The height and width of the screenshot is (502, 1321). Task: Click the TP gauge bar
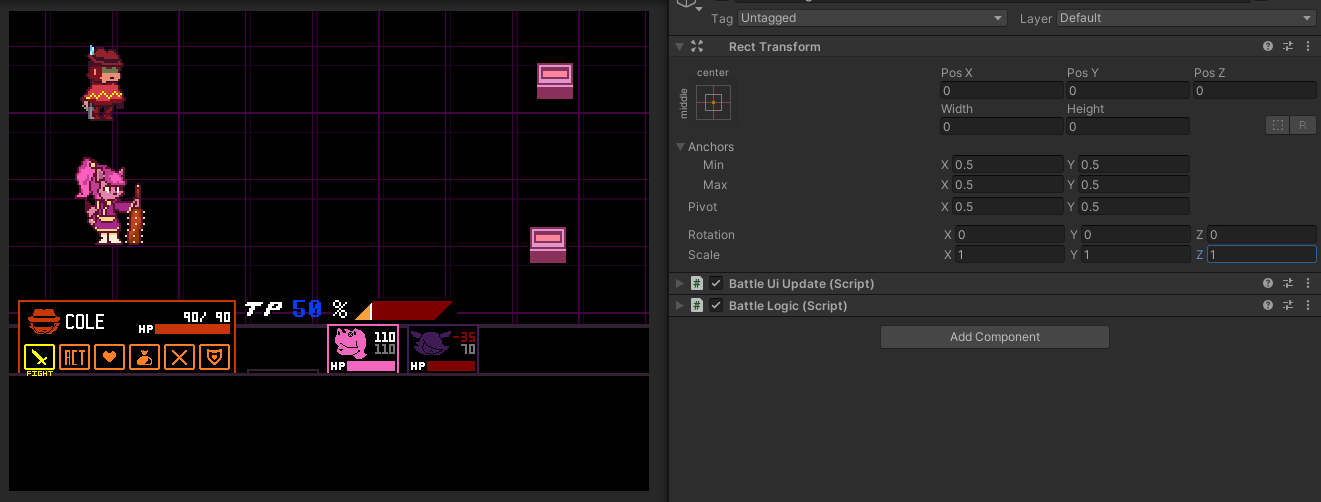point(404,311)
